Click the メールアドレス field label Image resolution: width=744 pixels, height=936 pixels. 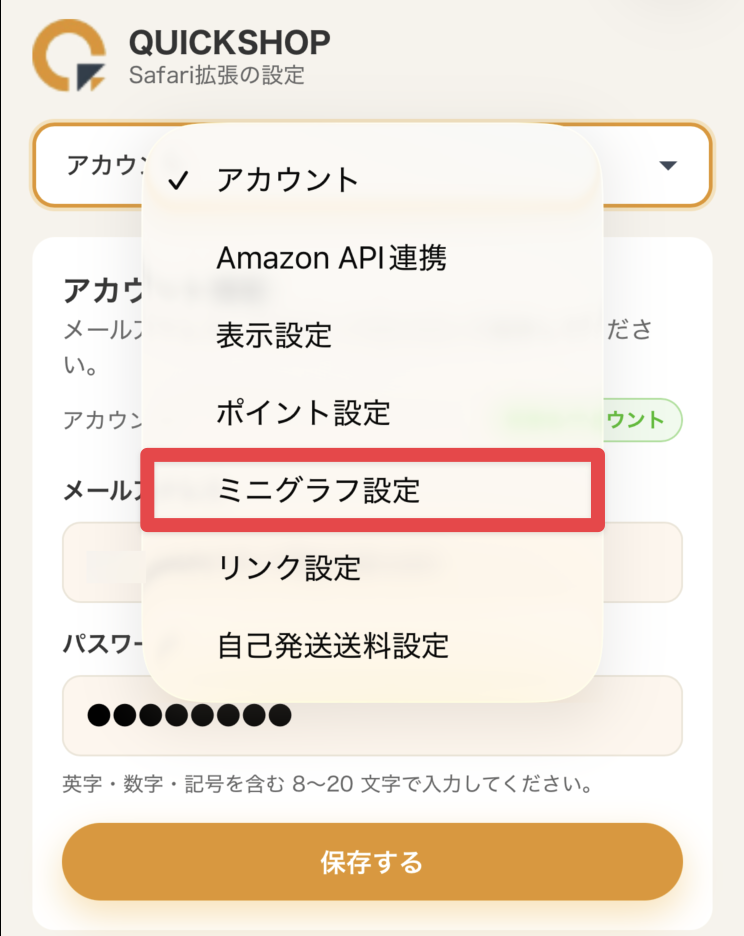[x=100, y=490]
